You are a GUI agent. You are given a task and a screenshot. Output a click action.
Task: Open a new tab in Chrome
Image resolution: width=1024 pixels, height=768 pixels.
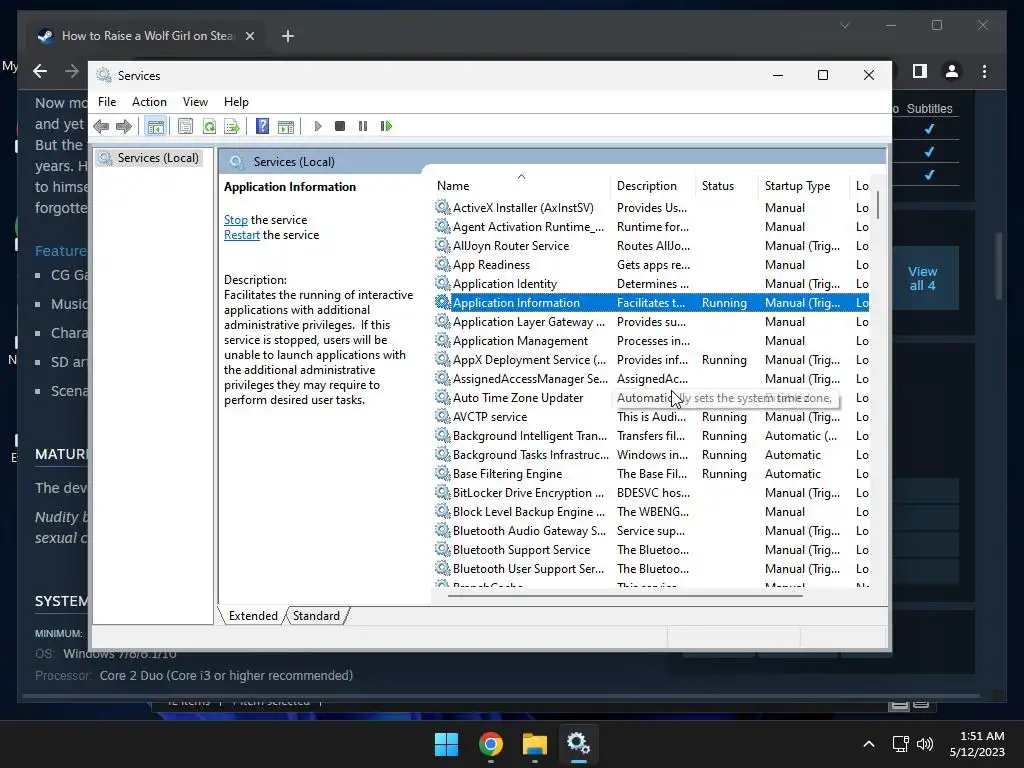click(287, 36)
